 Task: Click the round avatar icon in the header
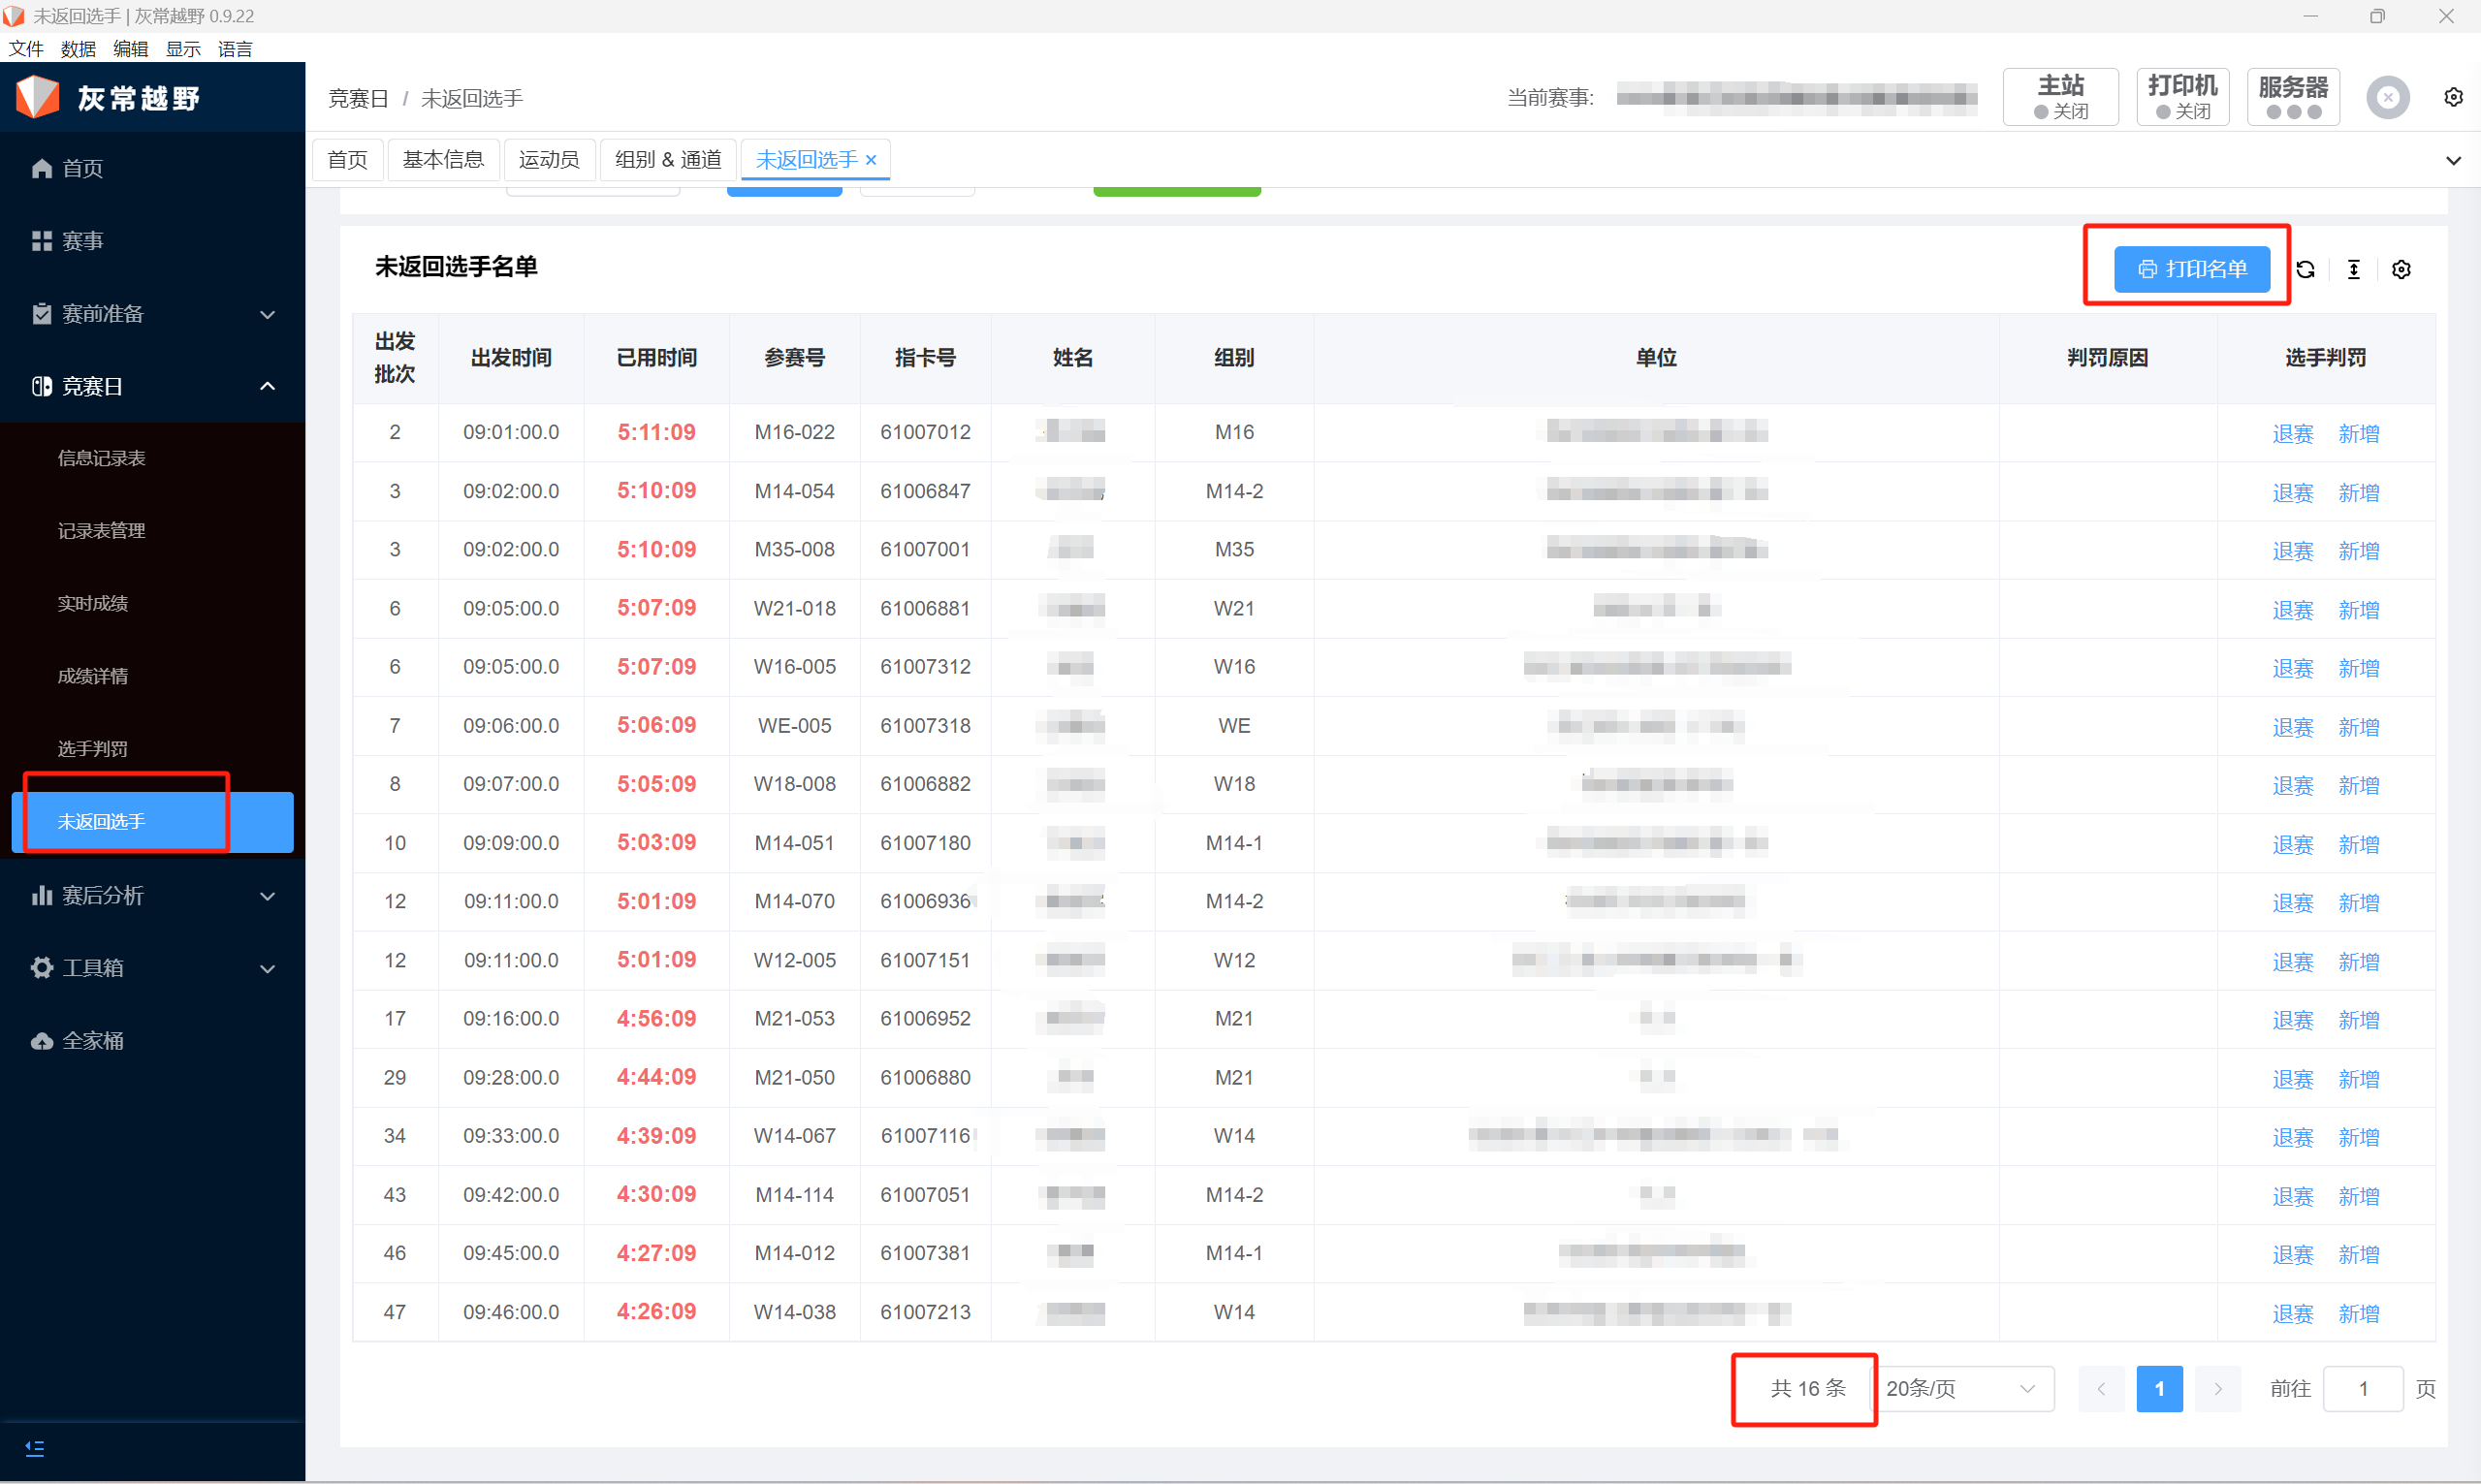coord(2387,97)
